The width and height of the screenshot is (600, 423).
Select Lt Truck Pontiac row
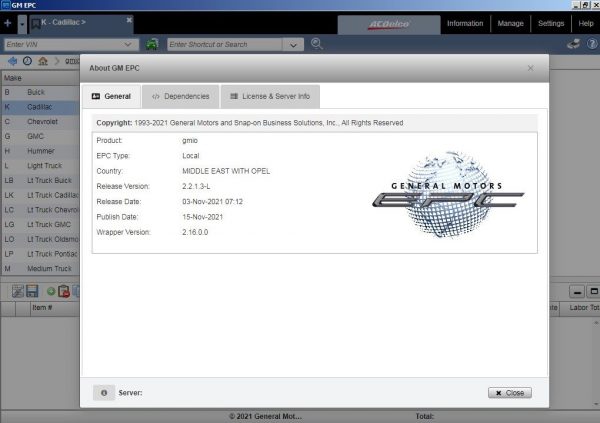[x=41, y=254]
